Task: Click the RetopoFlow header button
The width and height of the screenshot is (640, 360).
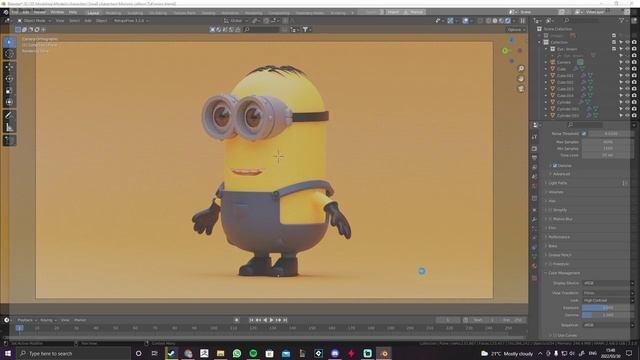Action: click(x=131, y=20)
